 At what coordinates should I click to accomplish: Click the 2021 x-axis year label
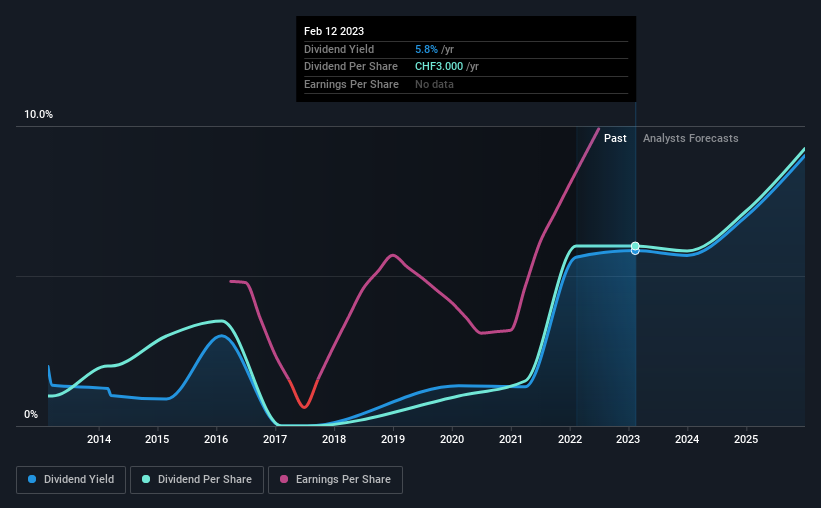511,439
